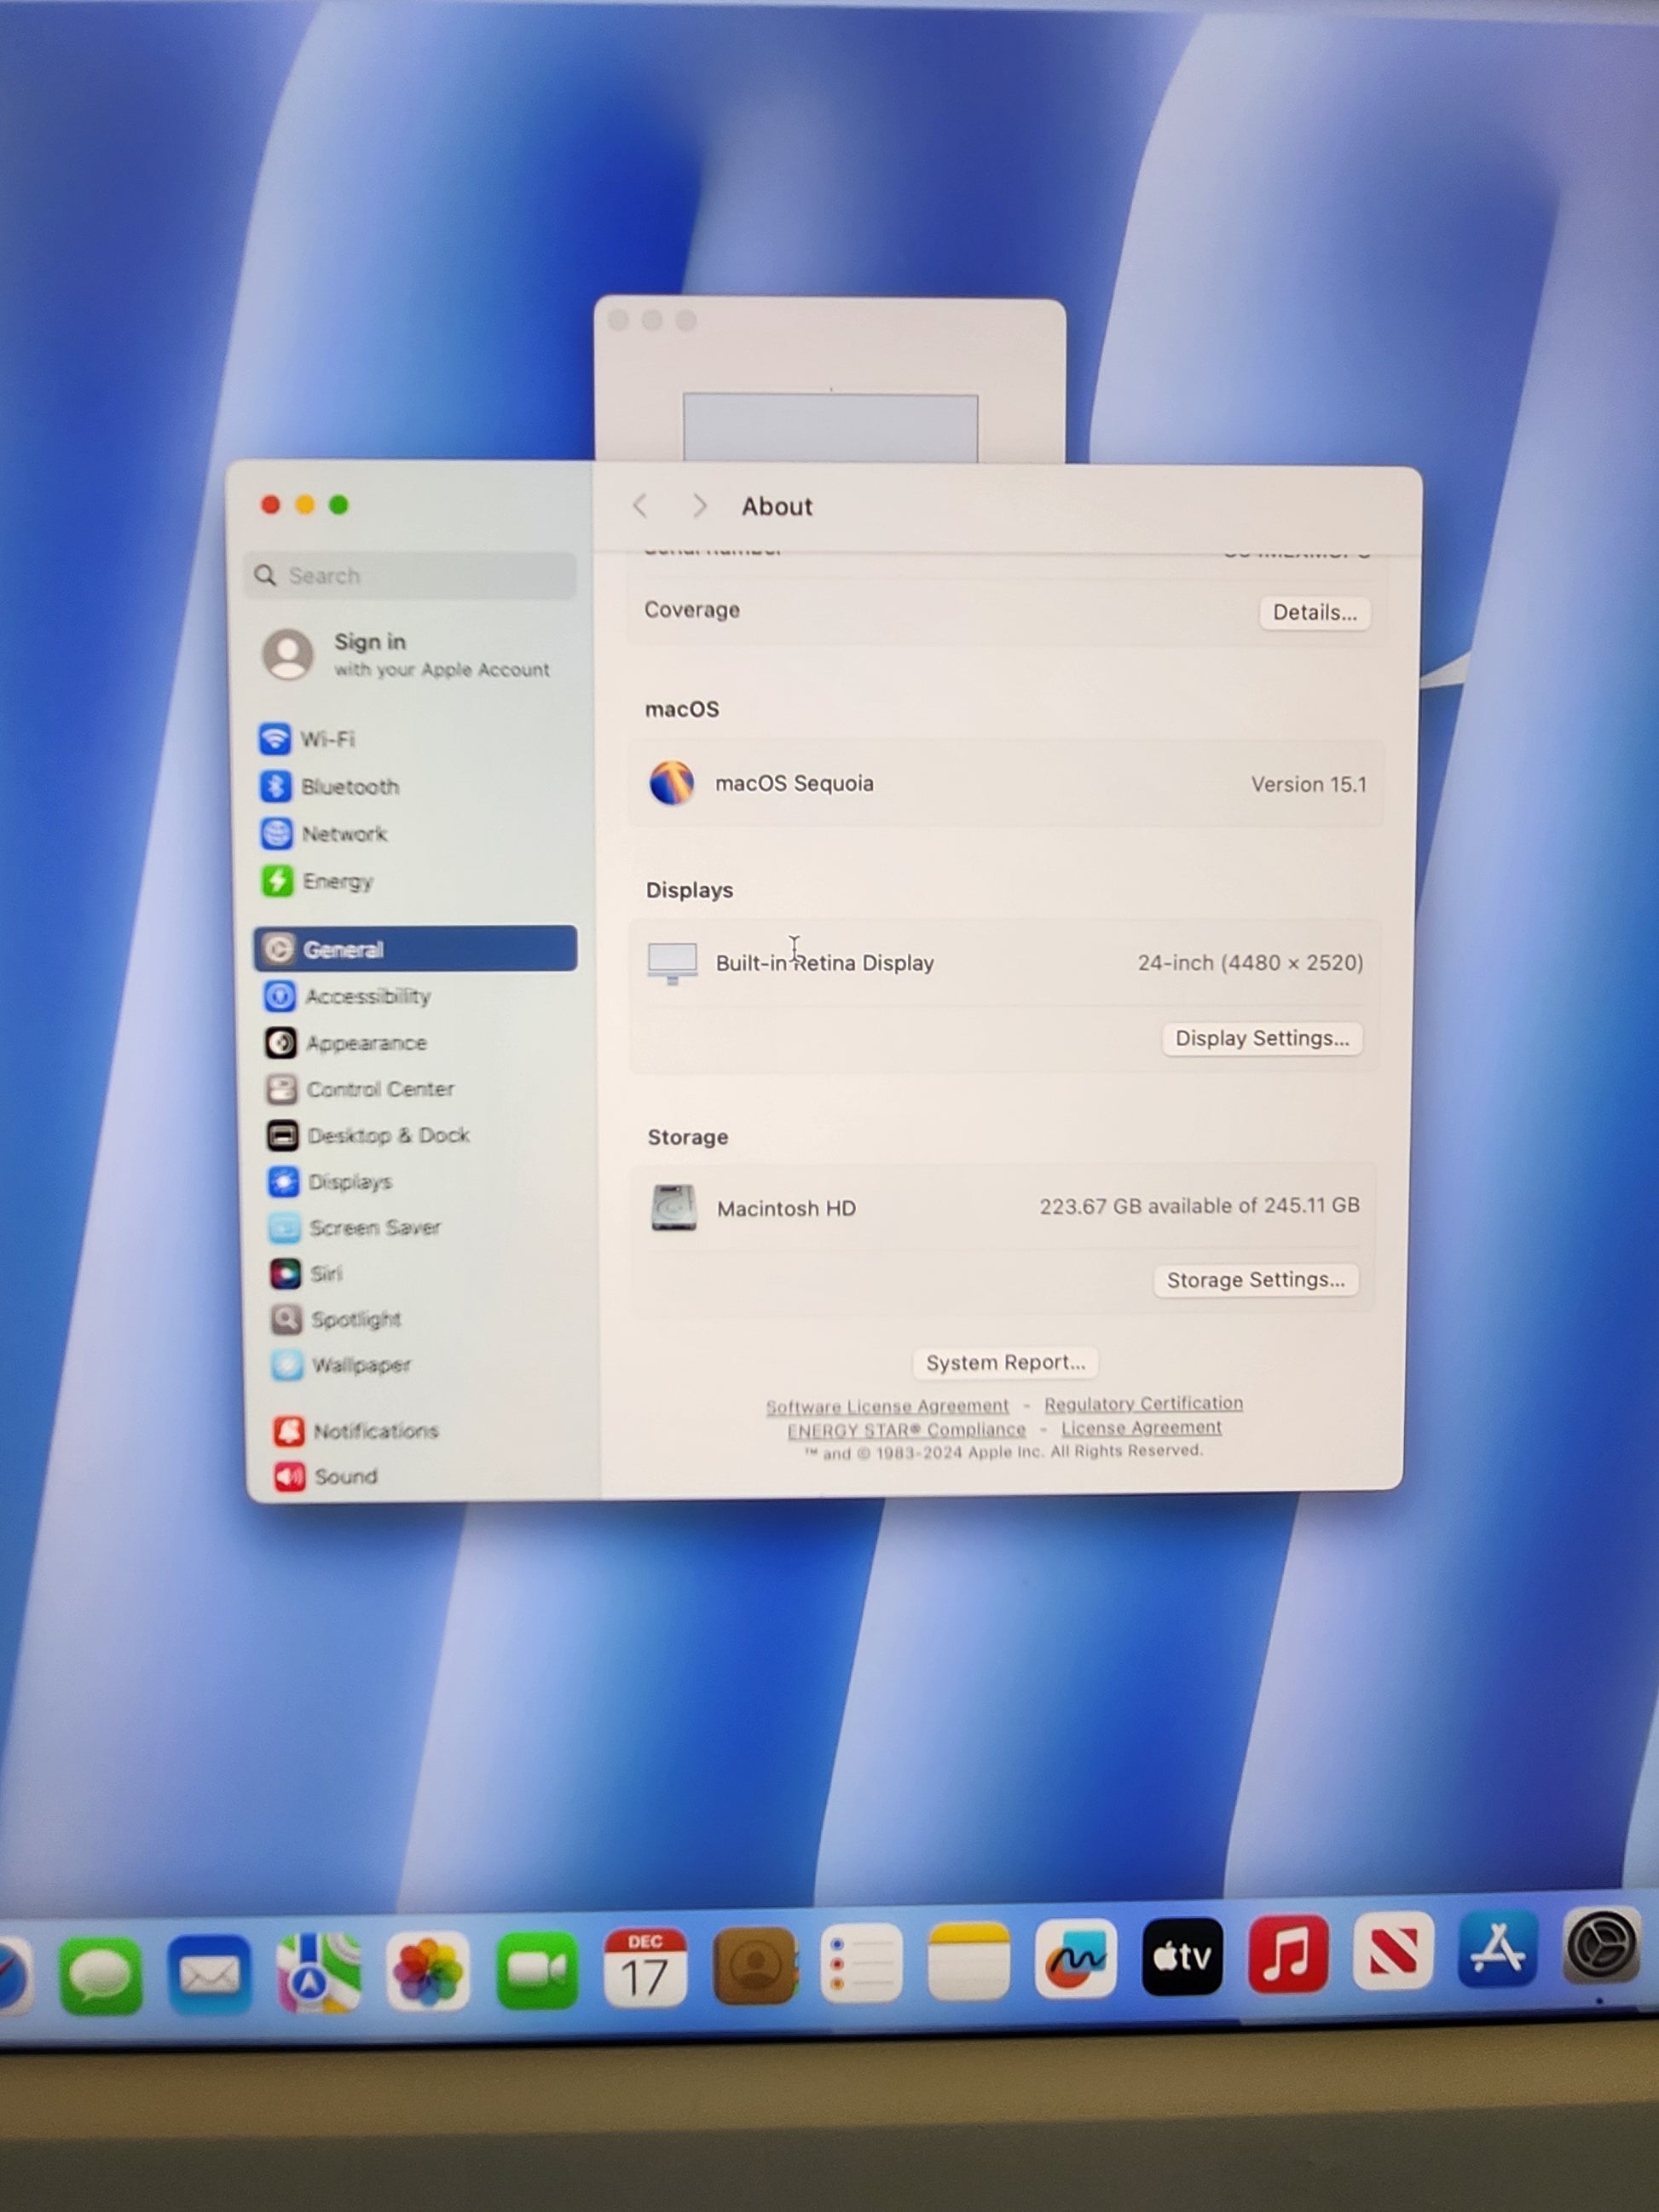
Task: Open Wi-Fi settings in sidebar
Action: pos(327,739)
